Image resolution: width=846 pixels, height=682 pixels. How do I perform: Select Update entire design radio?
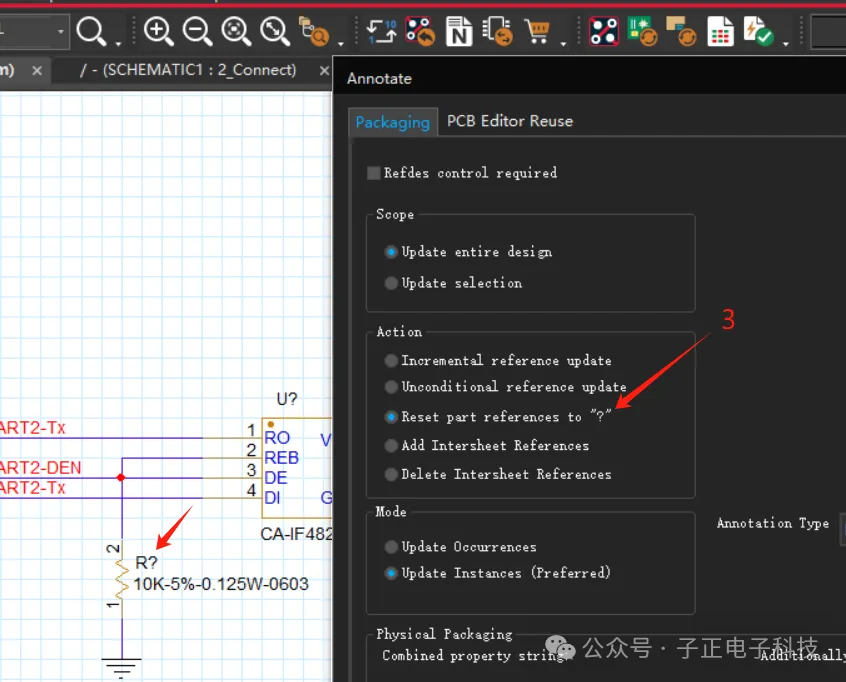391,252
